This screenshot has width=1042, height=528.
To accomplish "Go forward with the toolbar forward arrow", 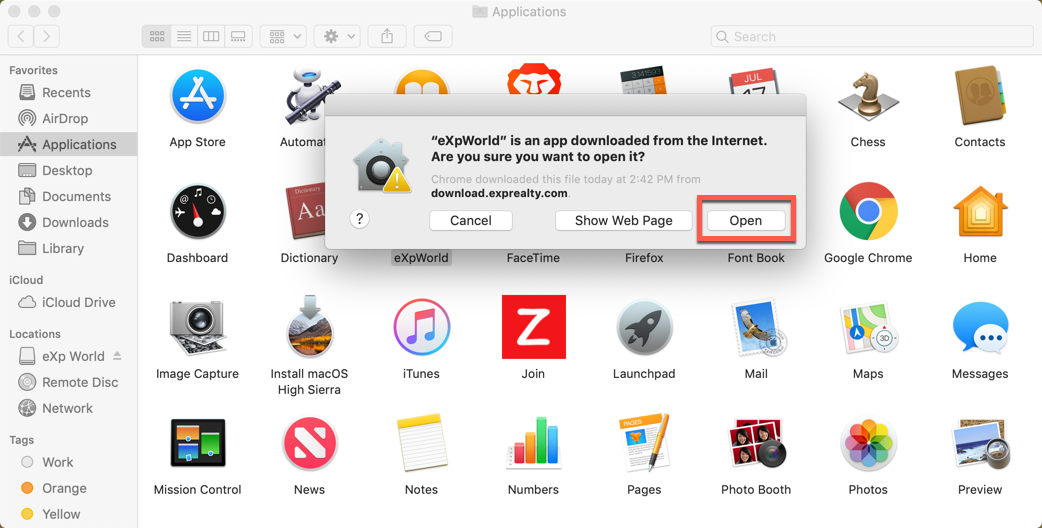I will [47, 37].
